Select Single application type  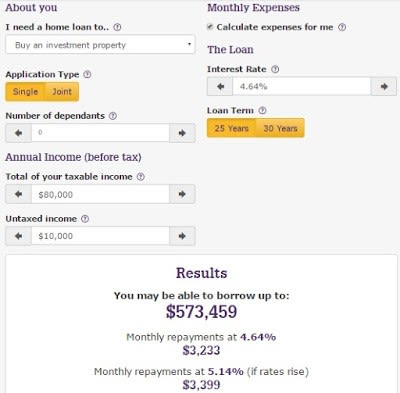(25, 92)
